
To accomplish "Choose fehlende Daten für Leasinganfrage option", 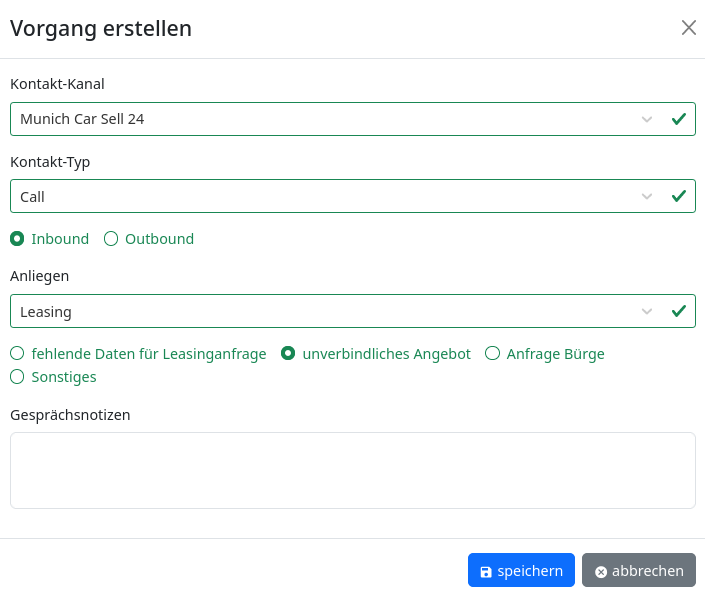I will pyautogui.click(x=17, y=354).
